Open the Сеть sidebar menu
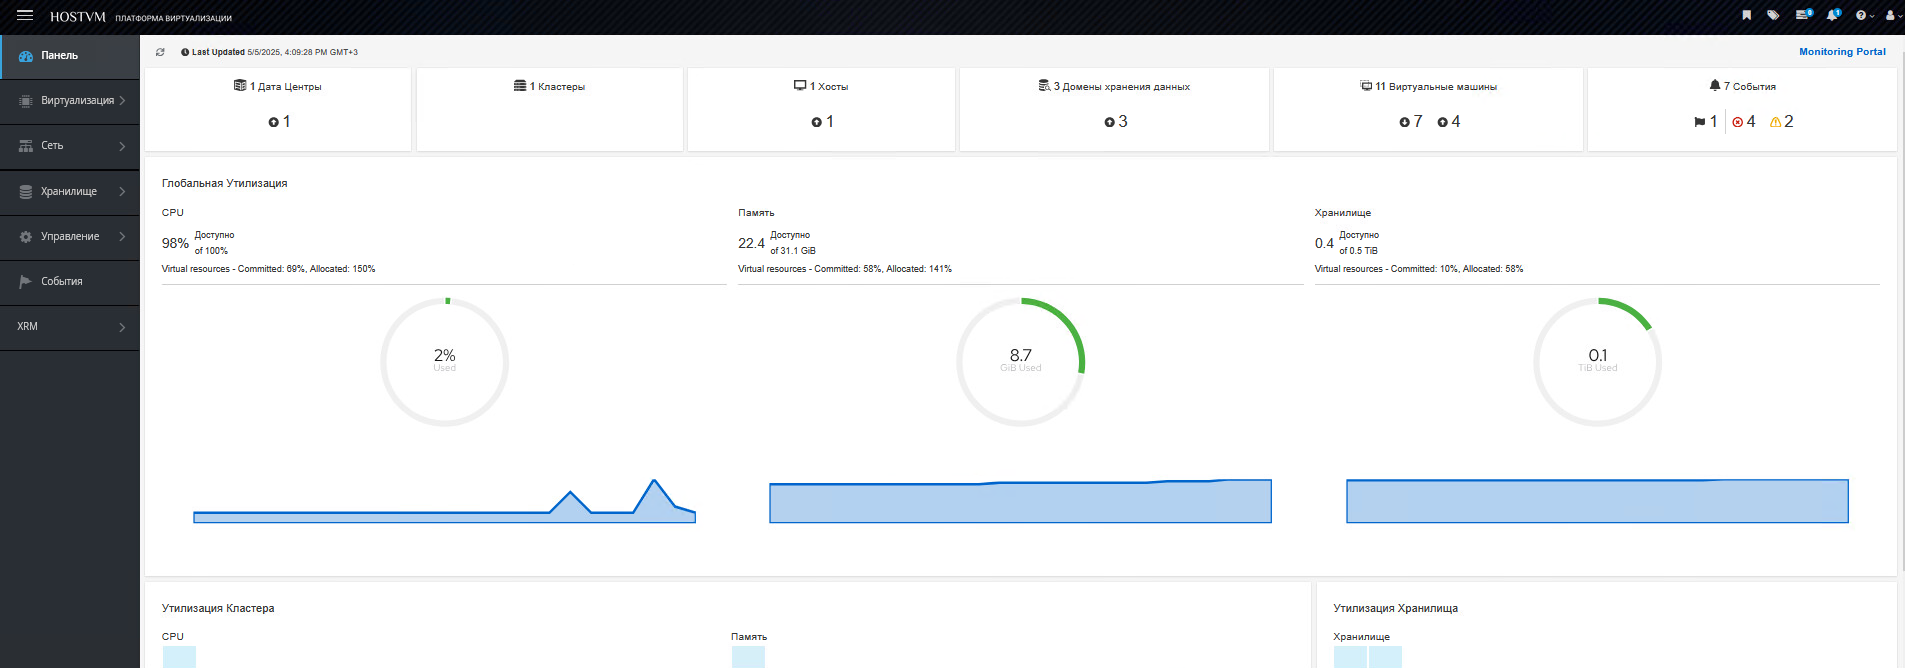 point(70,146)
